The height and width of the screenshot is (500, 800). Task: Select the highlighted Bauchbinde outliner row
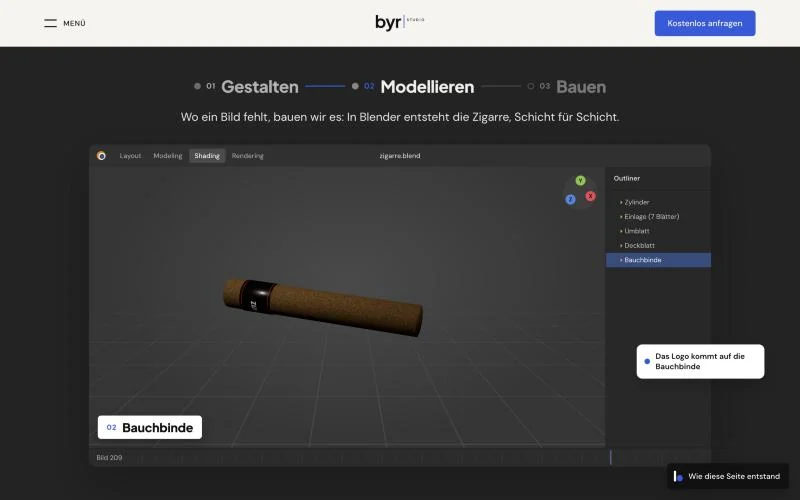click(x=658, y=260)
